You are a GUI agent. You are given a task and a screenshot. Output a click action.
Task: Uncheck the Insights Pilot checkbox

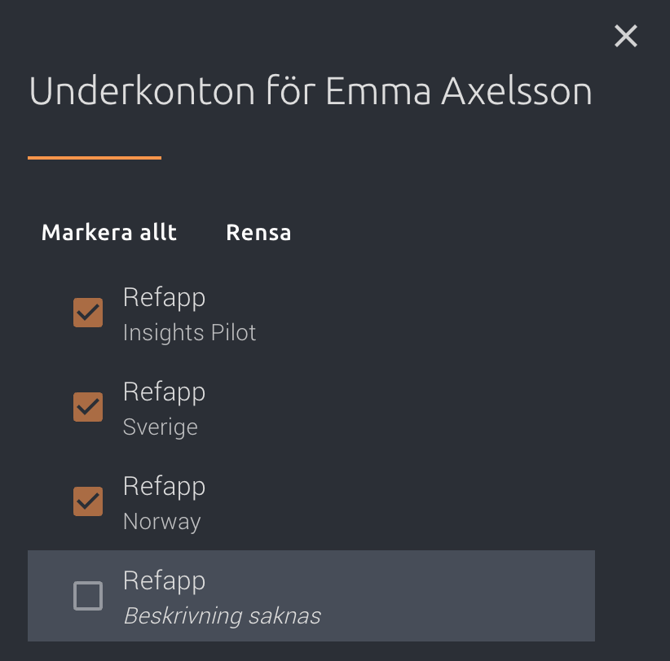[88, 313]
